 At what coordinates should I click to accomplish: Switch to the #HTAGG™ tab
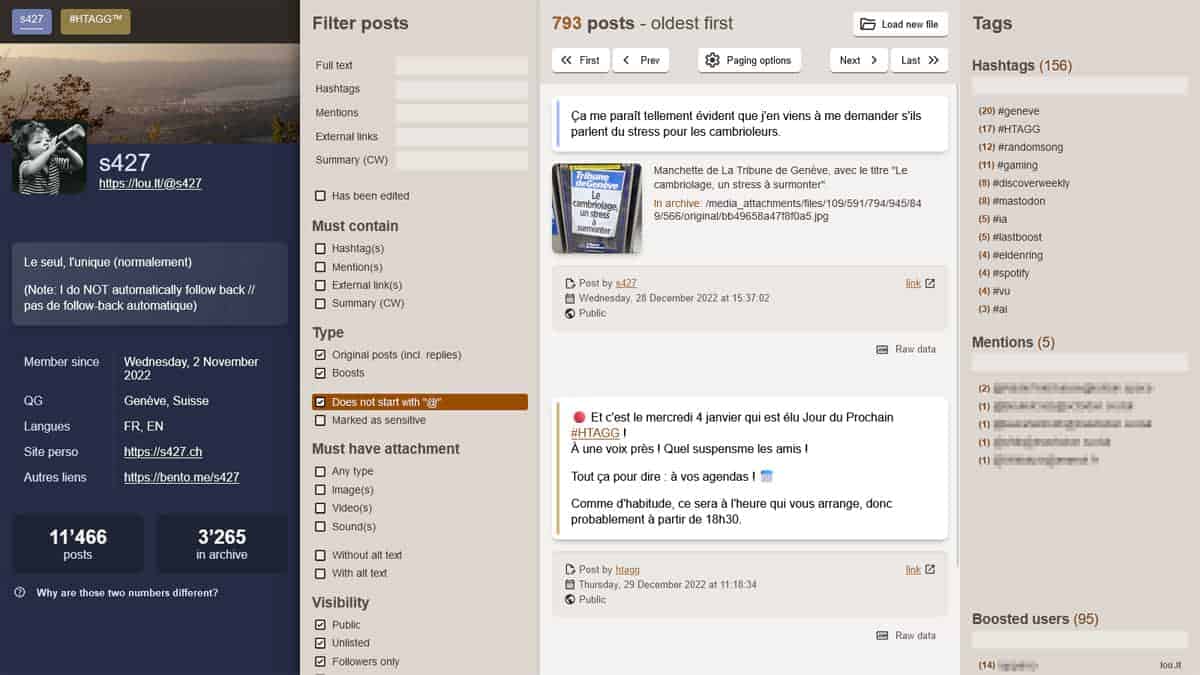coord(95,19)
